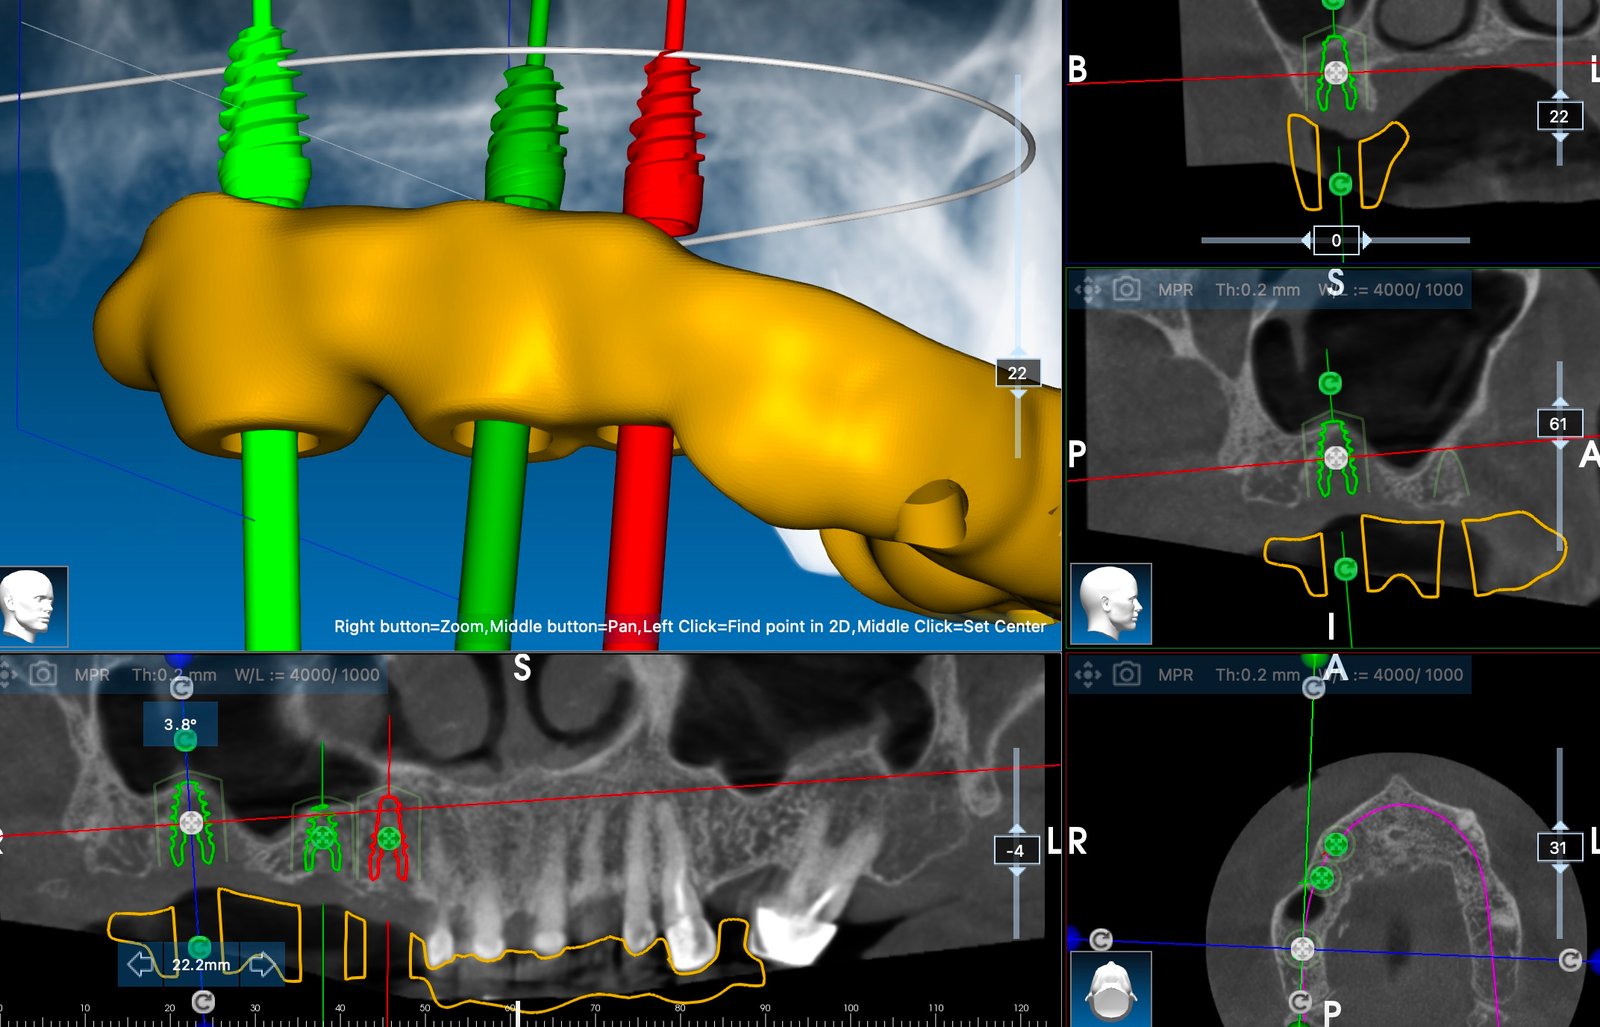Select the pan tool icon in the middle-right MPR panel
Screen dimensions: 1600x1027
click(x=1090, y=289)
